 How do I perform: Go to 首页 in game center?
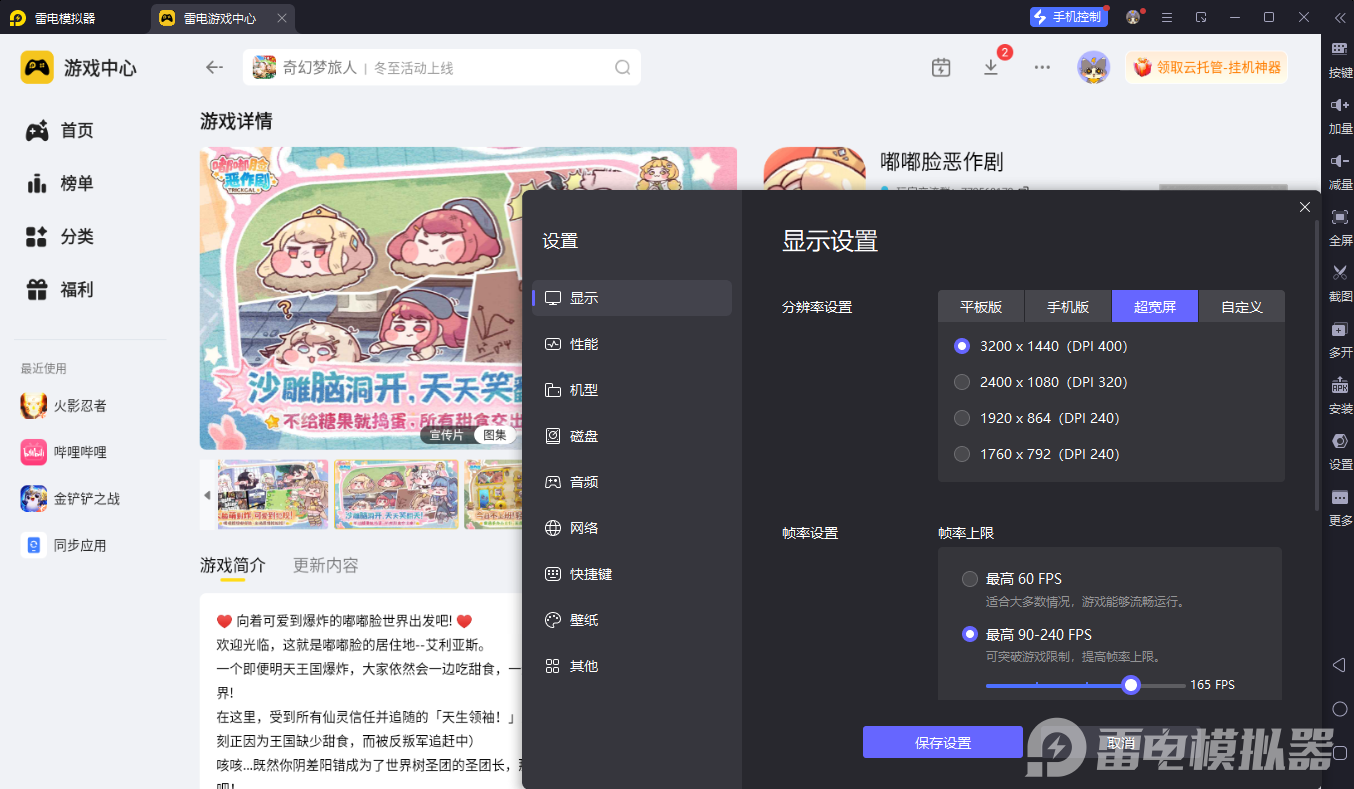(x=60, y=131)
